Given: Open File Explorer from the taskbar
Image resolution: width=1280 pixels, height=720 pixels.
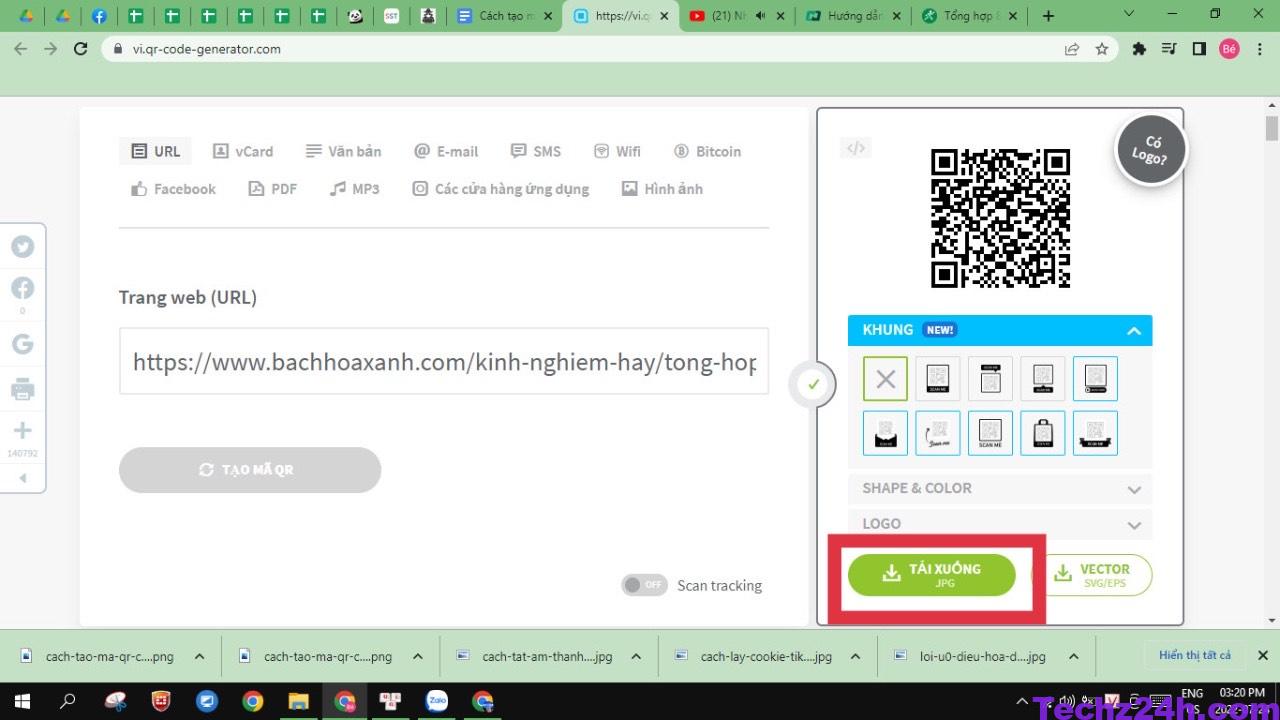Looking at the screenshot, I should point(298,701).
